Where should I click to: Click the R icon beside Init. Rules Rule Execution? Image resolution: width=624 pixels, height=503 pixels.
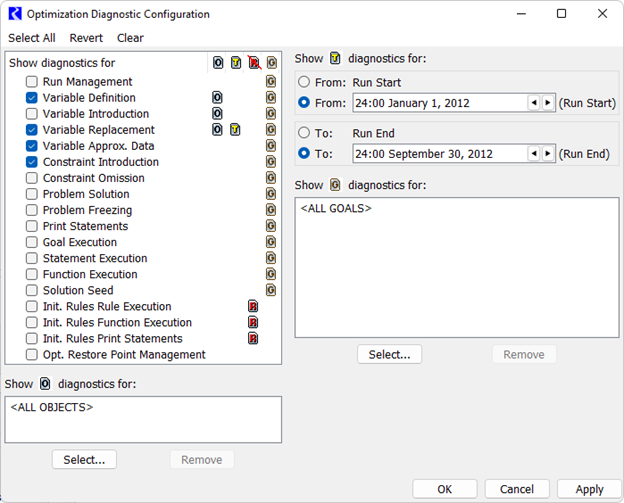[253, 307]
